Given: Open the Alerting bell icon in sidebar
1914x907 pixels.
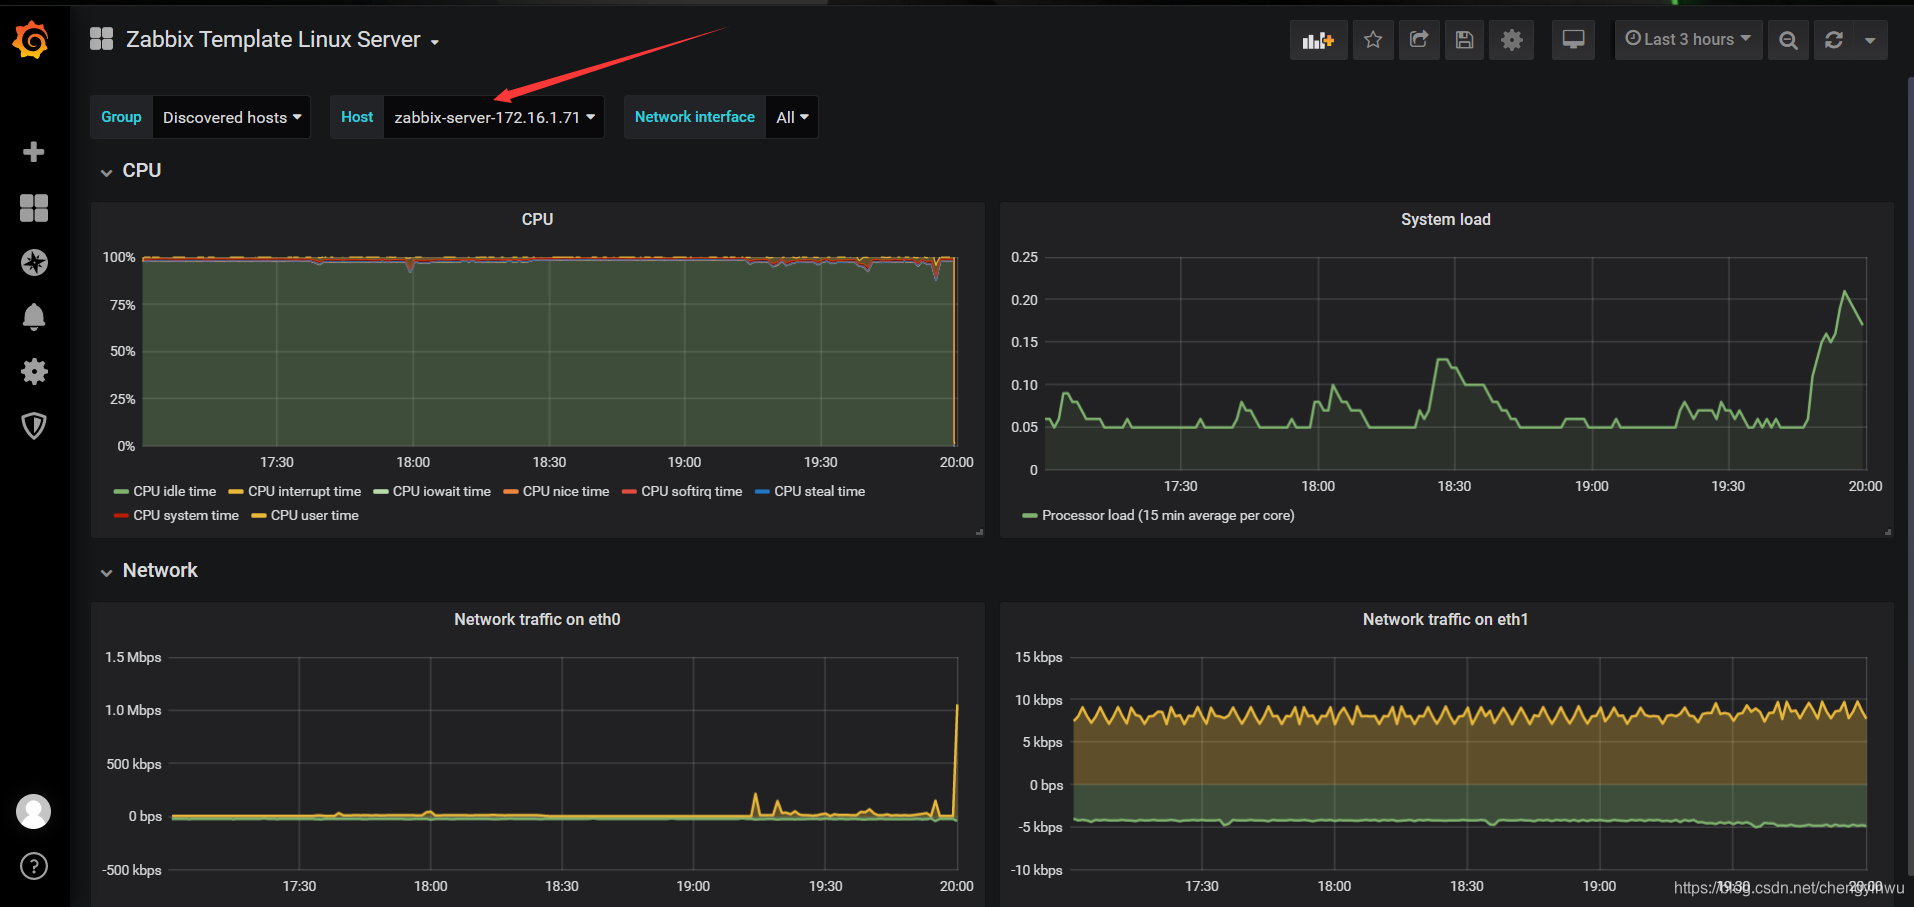Looking at the screenshot, I should [x=34, y=317].
